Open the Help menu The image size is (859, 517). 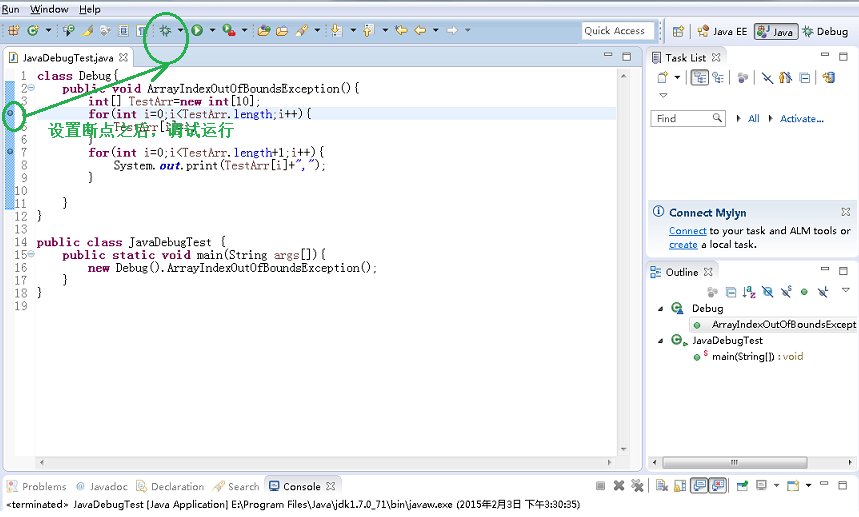click(89, 9)
